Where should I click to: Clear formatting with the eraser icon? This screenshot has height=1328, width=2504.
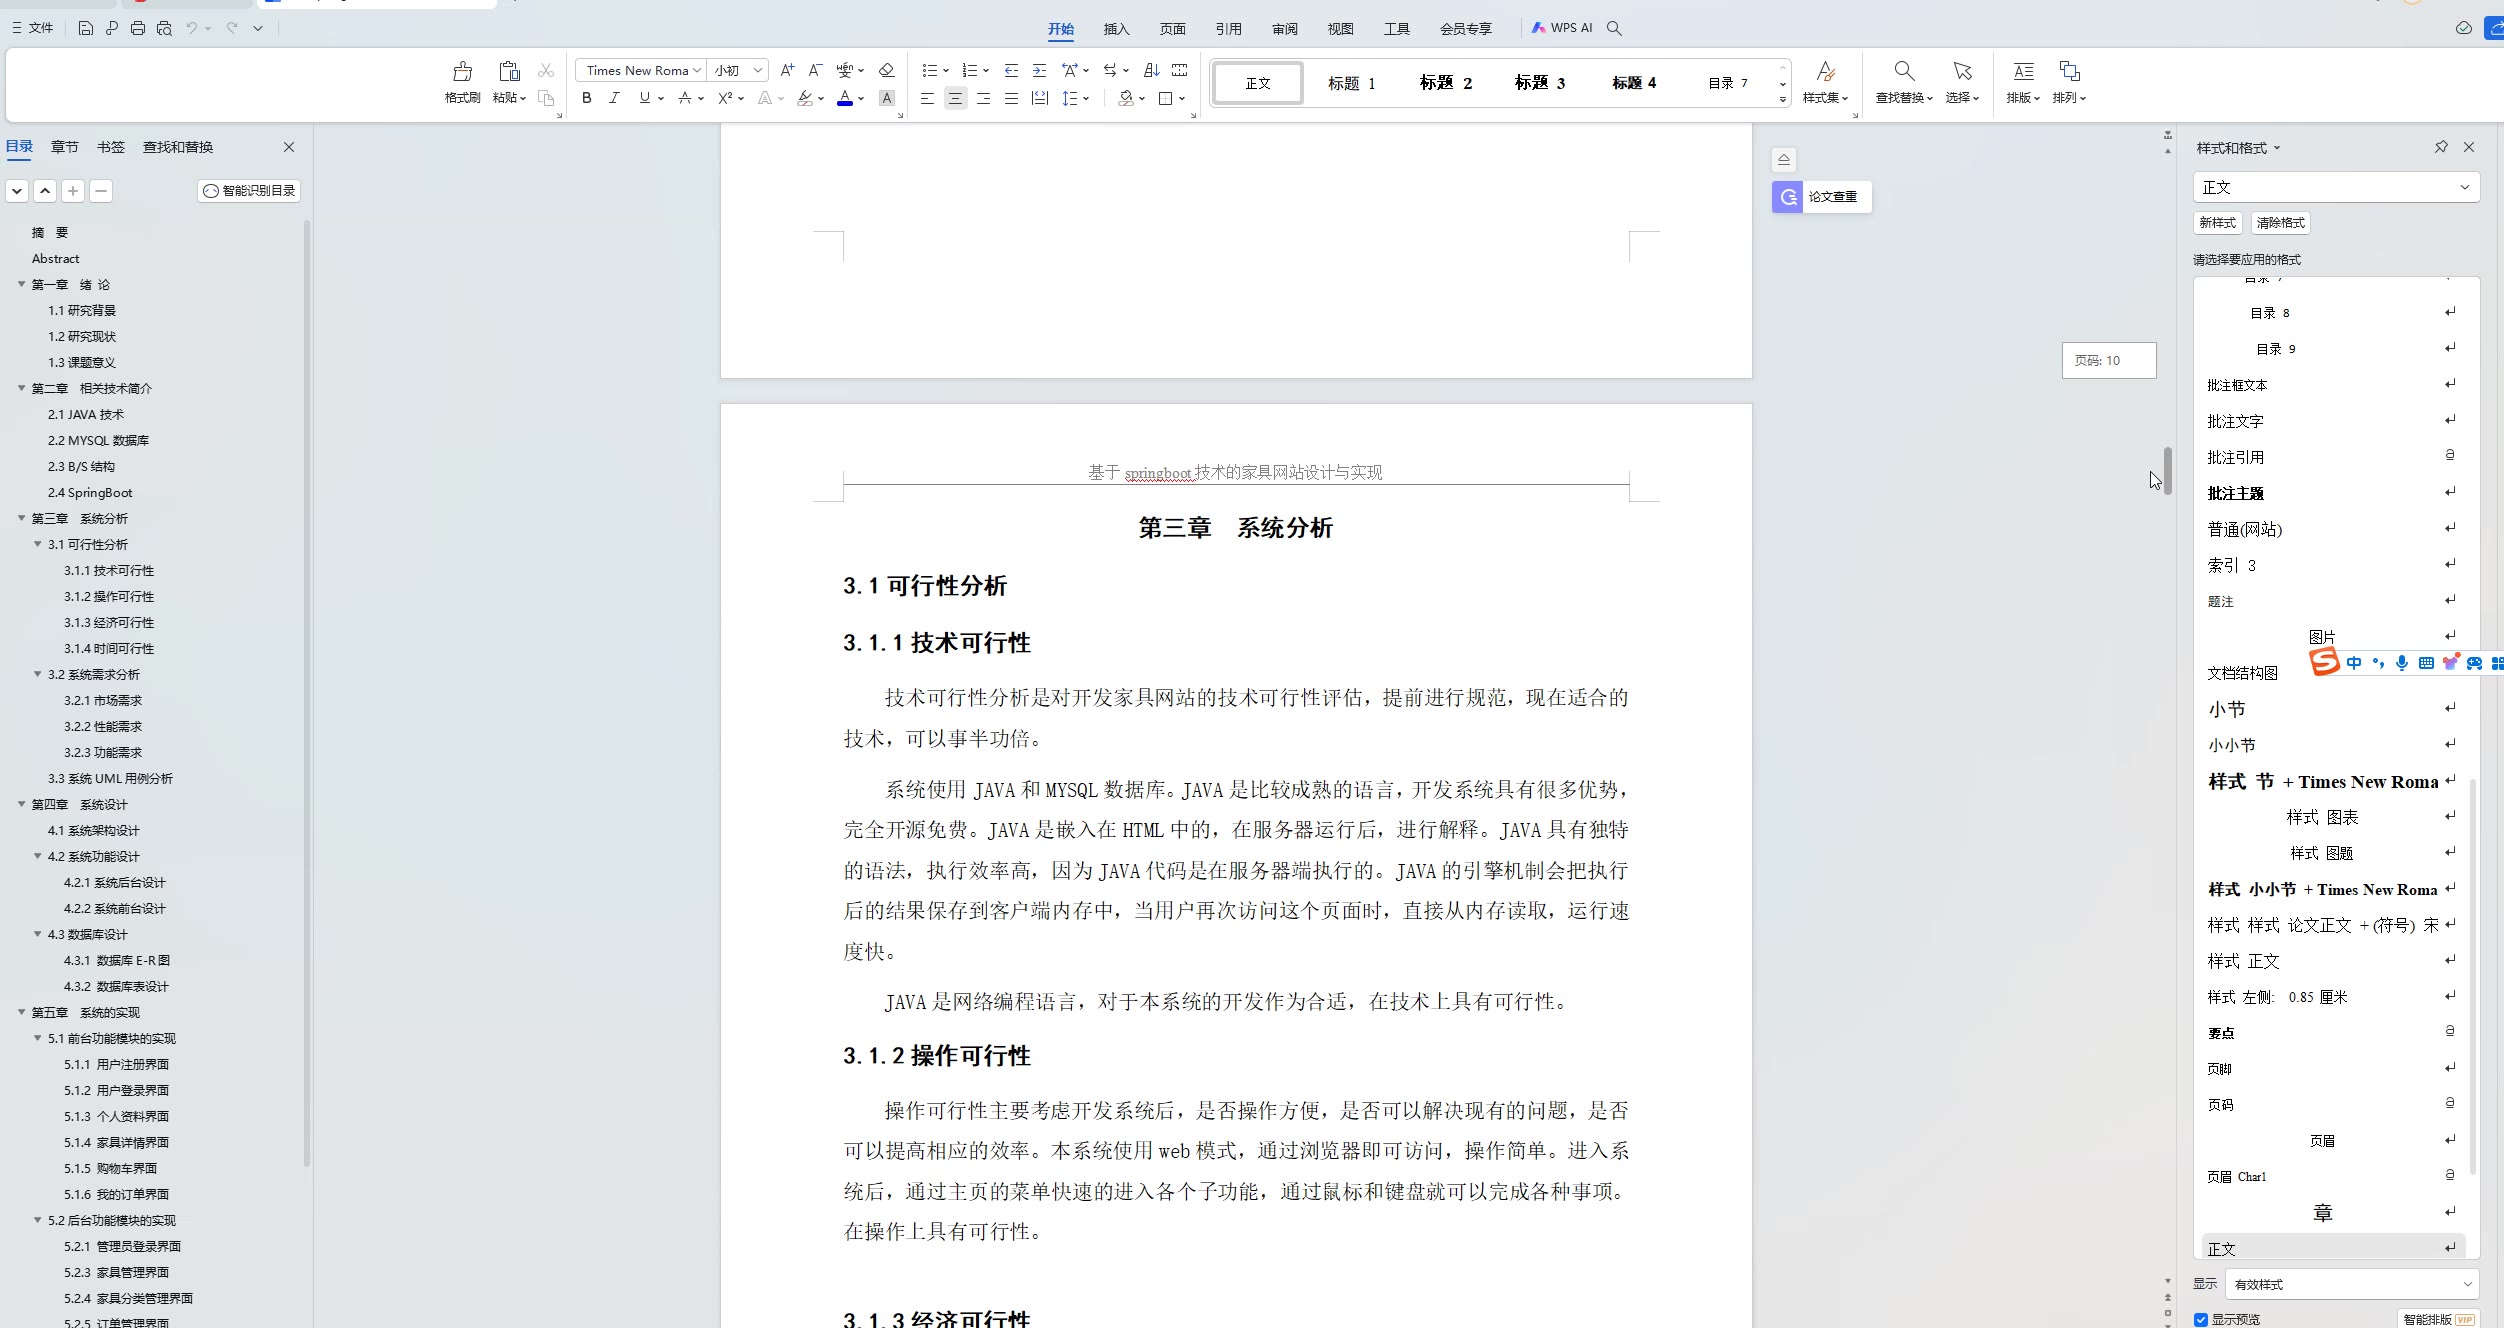[x=886, y=70]
